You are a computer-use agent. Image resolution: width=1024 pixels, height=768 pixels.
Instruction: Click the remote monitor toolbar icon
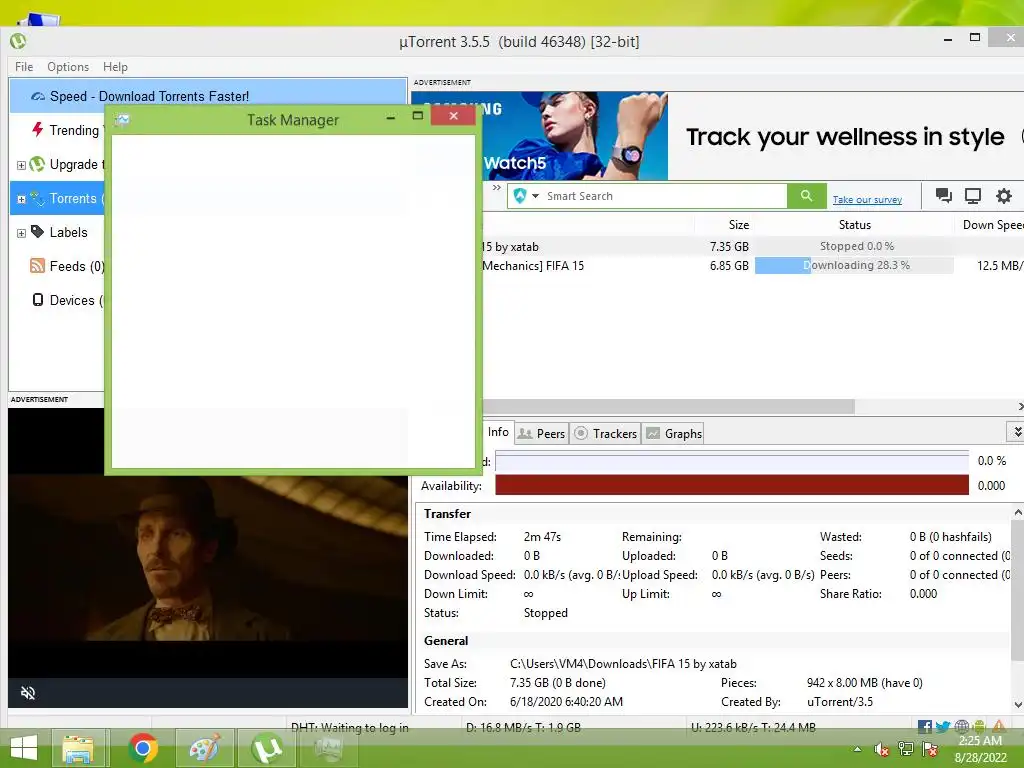coord(973,195)
